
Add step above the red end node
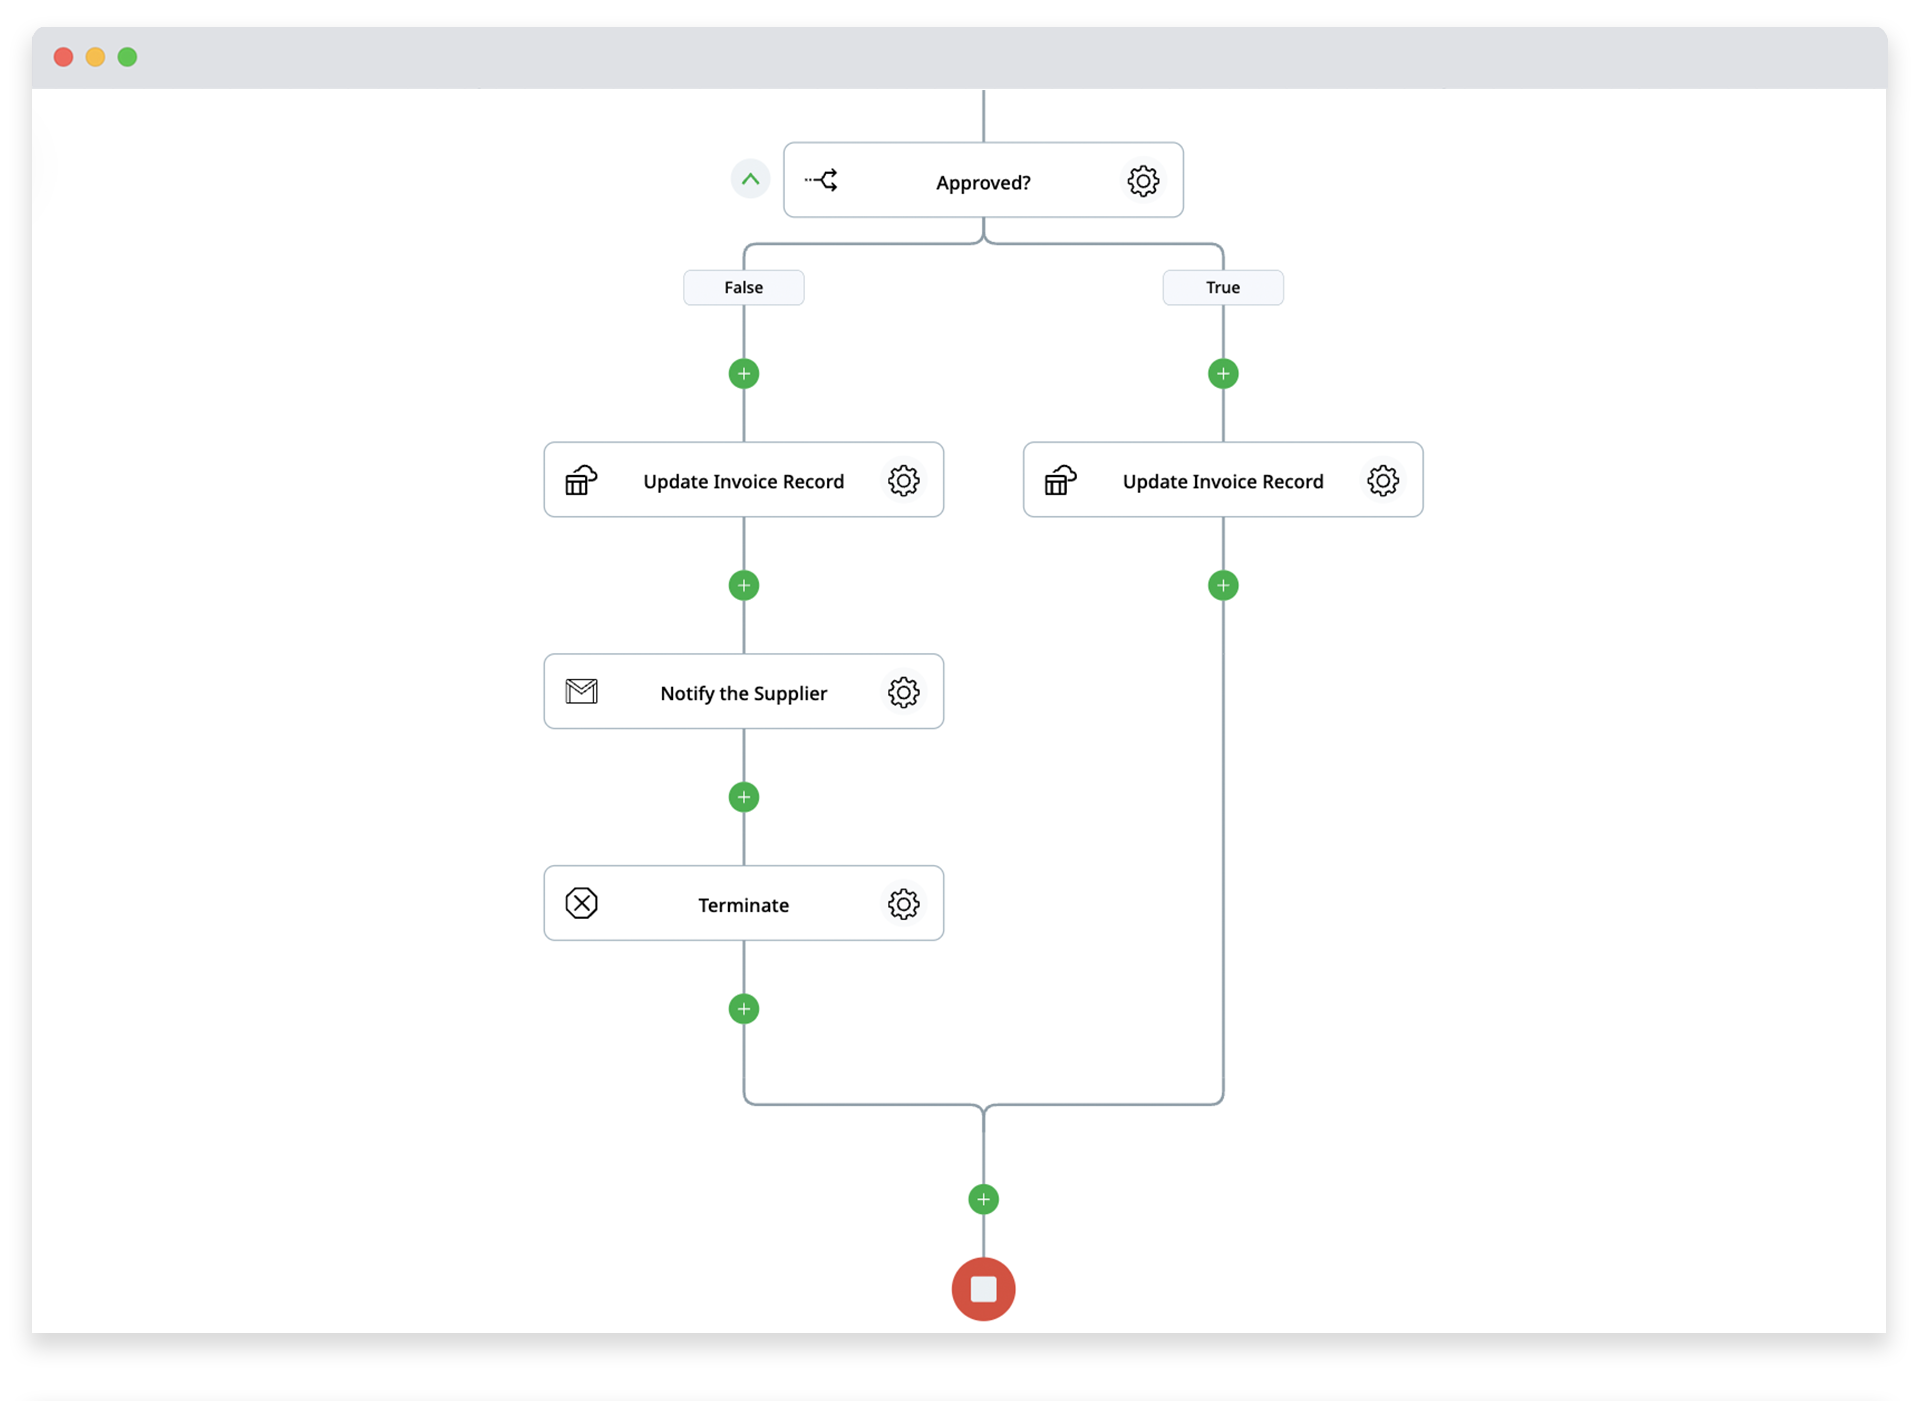pyautogui.click(x=983, y=1199)
